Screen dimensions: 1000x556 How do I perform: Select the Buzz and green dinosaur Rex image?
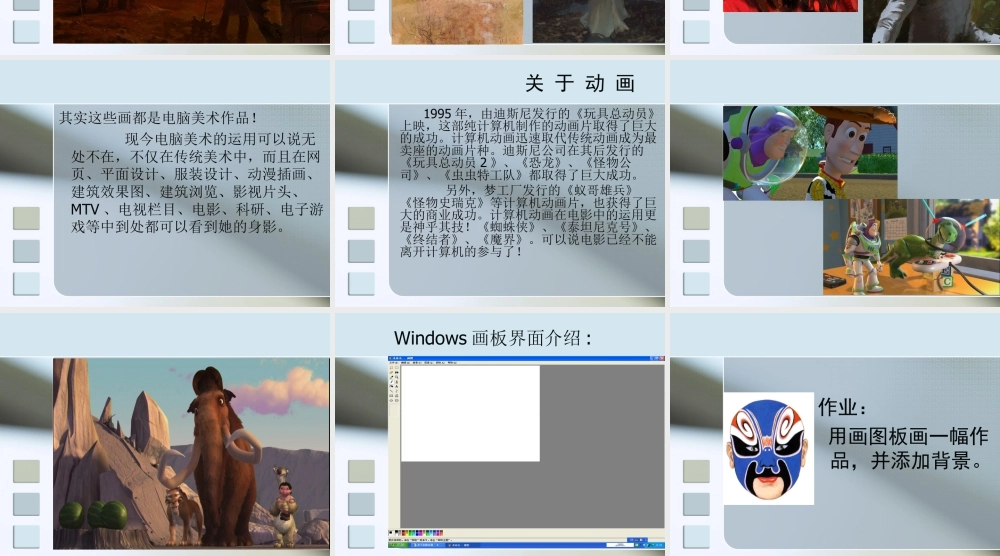pos(911,247)
